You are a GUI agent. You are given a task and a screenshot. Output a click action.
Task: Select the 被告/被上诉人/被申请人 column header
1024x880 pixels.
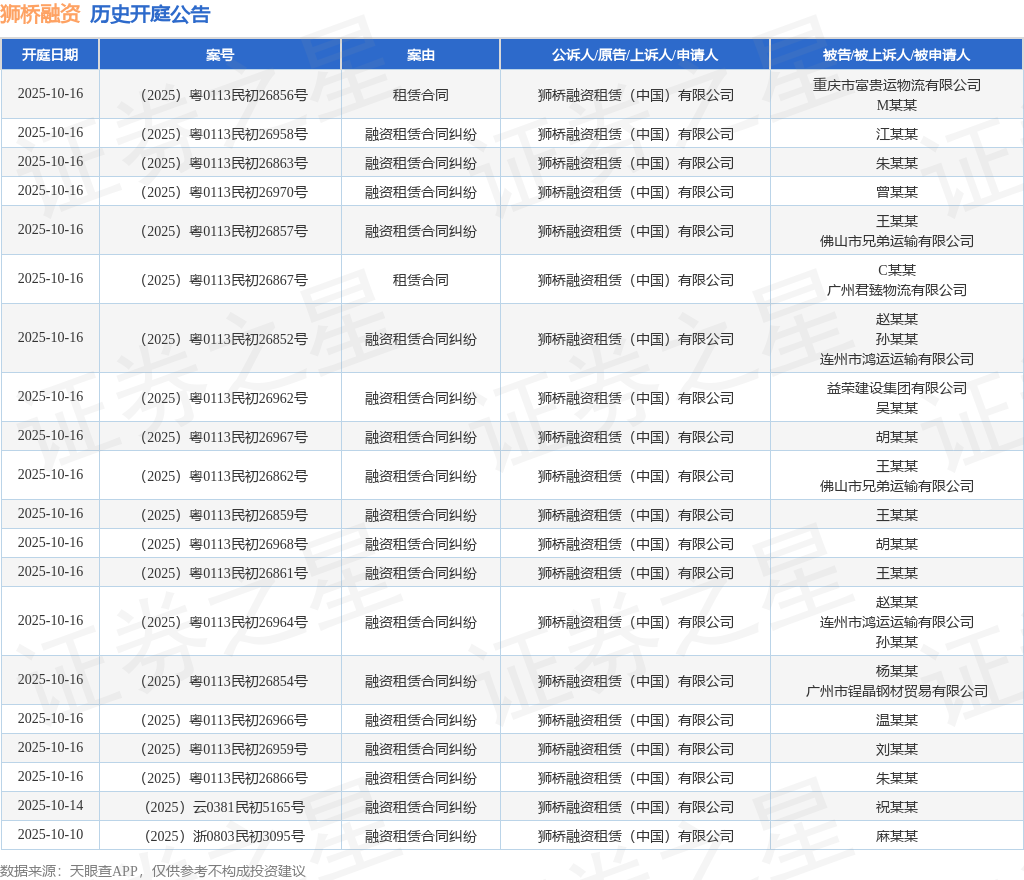[x=897, y=55]
